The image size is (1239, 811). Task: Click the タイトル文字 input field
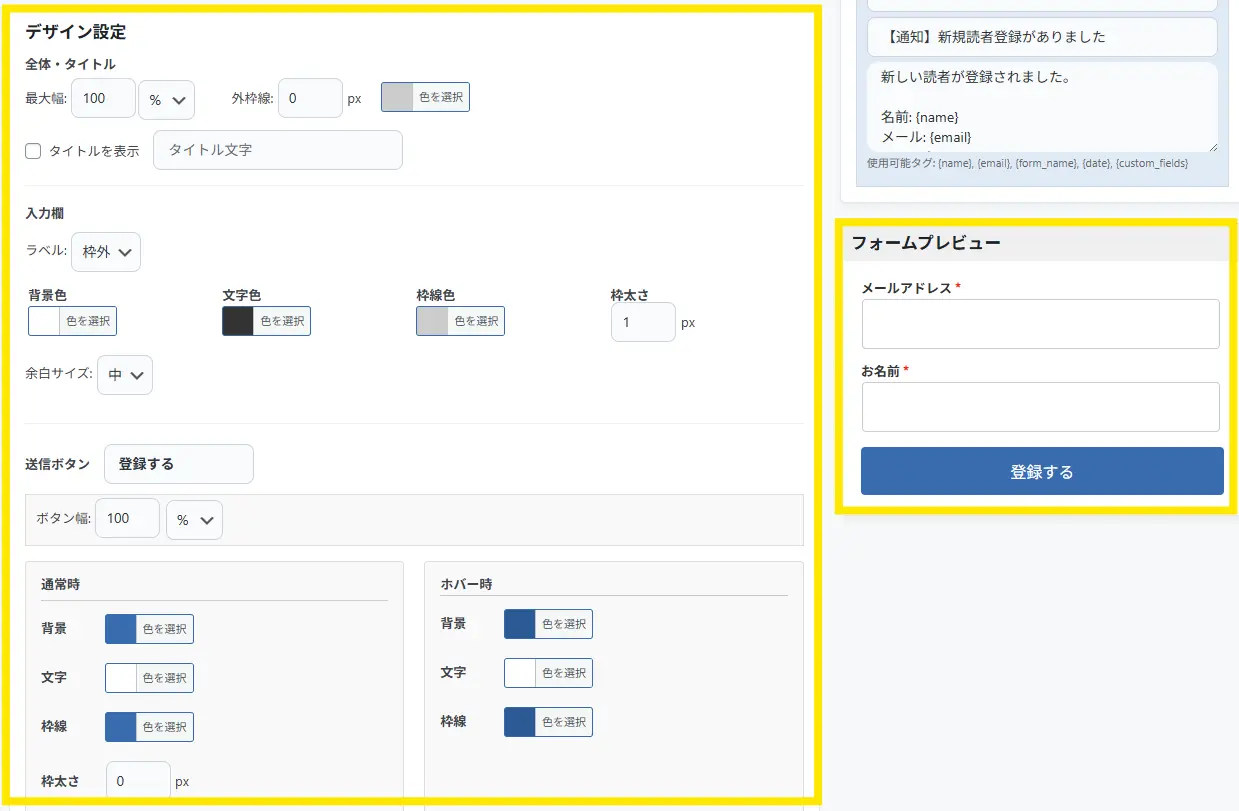[x=278, y=150]
